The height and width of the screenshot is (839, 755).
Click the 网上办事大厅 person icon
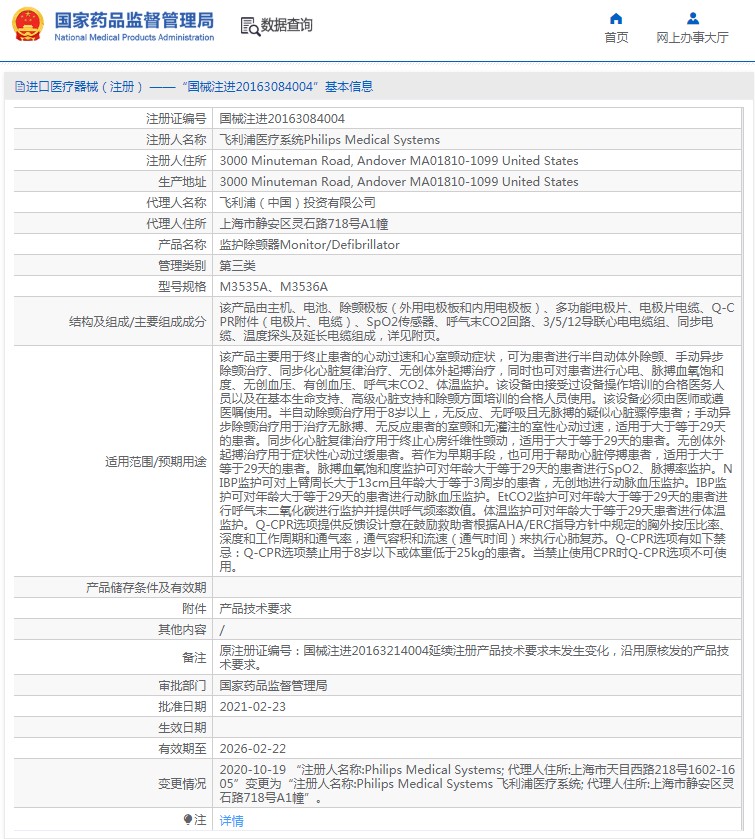(x=692, y=19)
